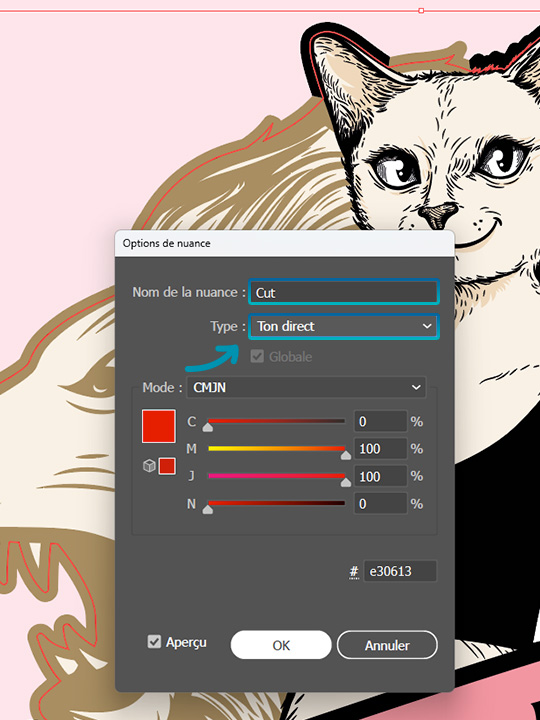This screenshot has height=720, width=540.
Task: Click the hex color # icon
Action: tap(354, 572)
